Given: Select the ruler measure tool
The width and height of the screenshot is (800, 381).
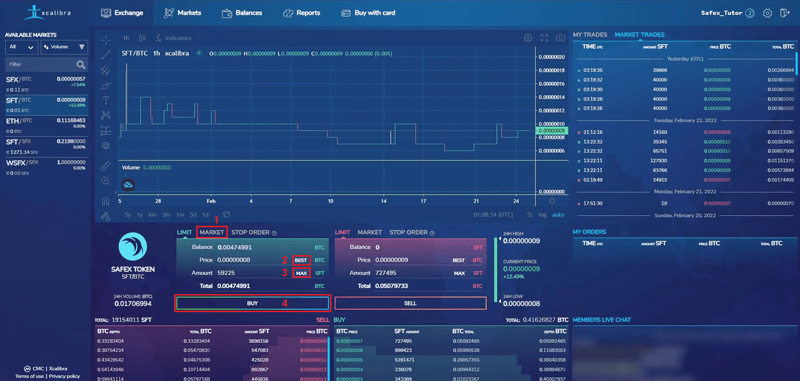Looking at the screenshot, I should 106,166.
